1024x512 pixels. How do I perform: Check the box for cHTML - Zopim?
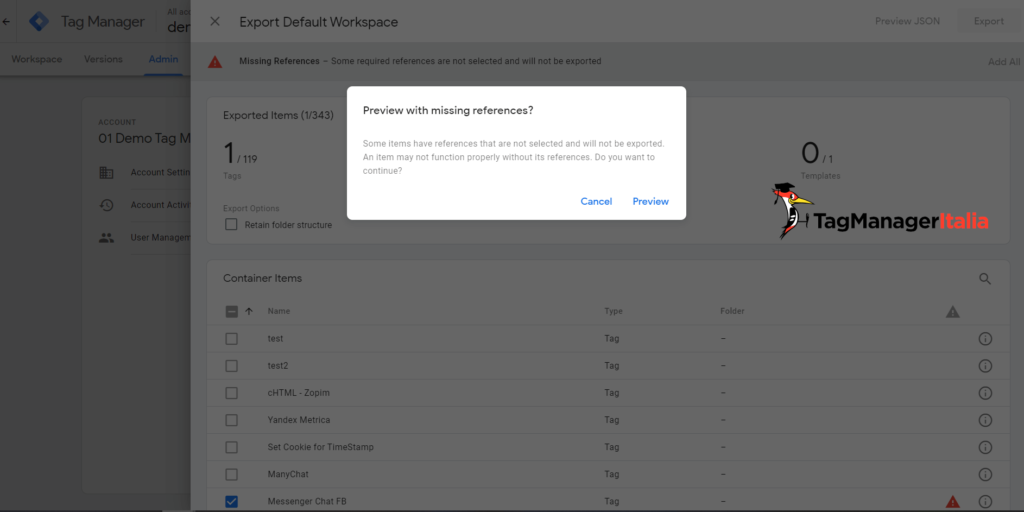[x=231, y=393]
